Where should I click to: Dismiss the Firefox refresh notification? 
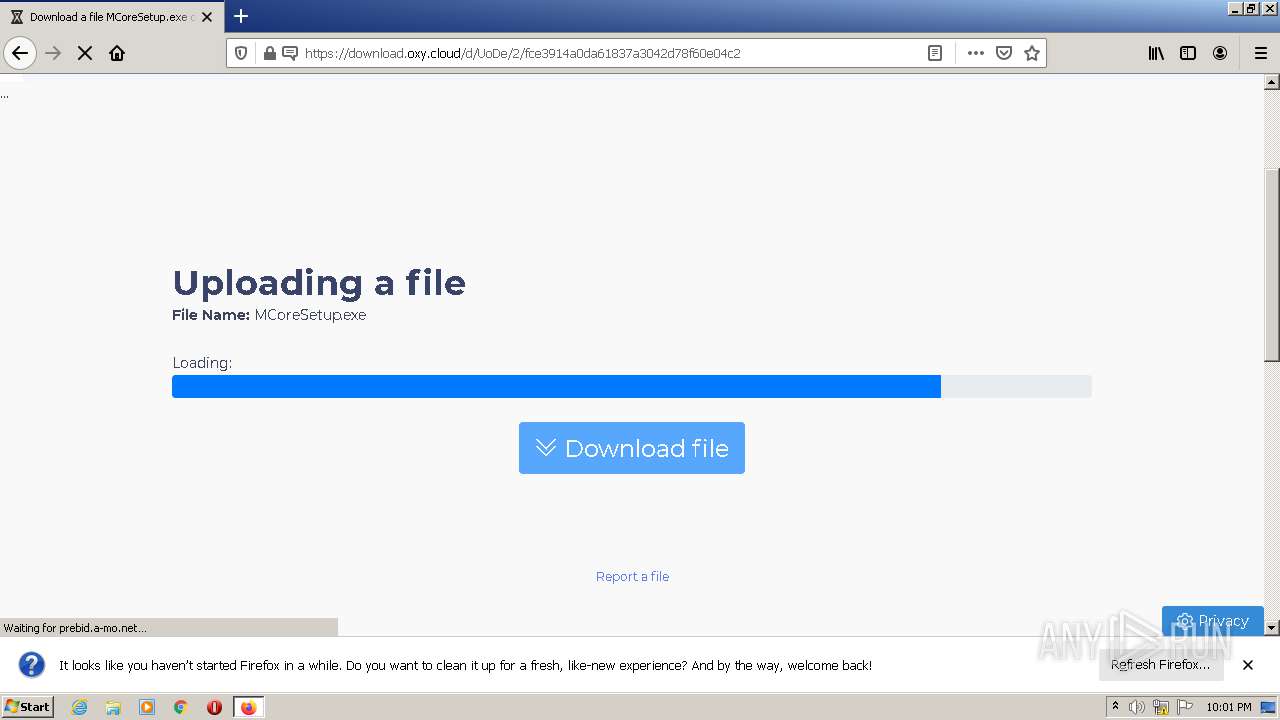coord(1248,665)
